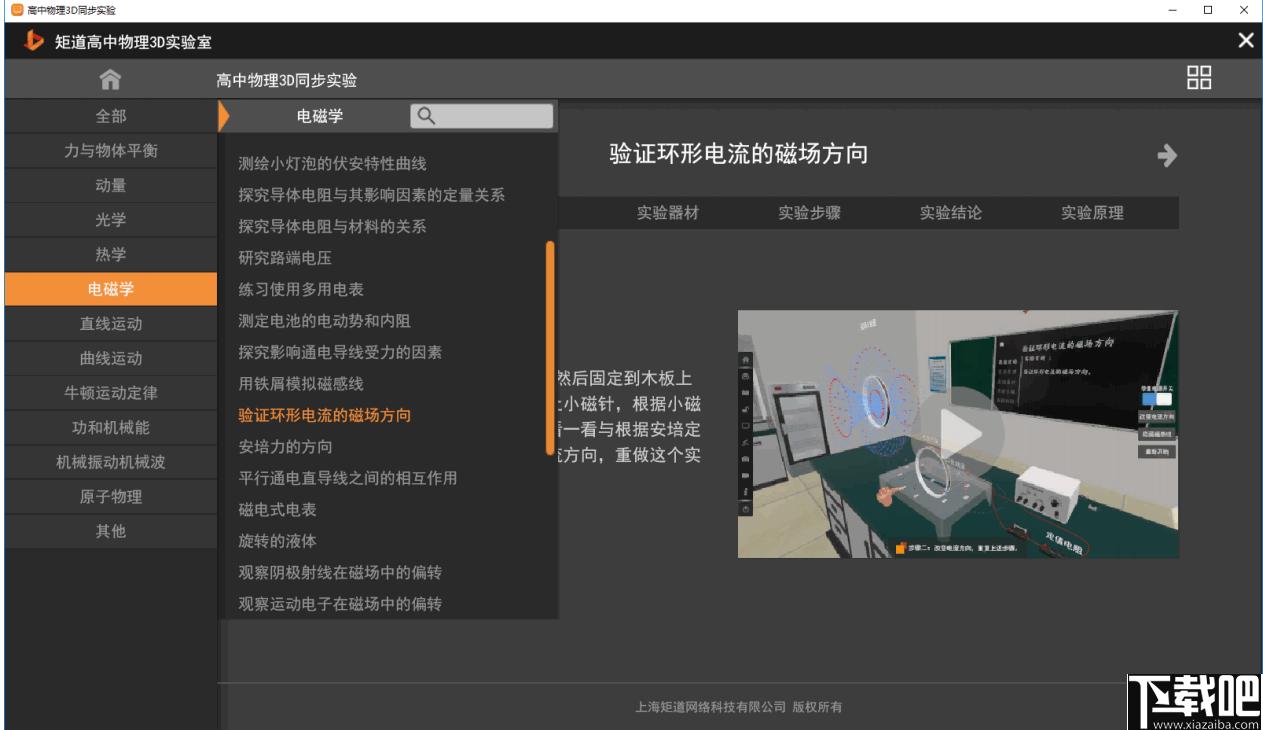This screenshot has height=730, width=1263.
Task: Click the search input field
Action: tap(481, 116)
